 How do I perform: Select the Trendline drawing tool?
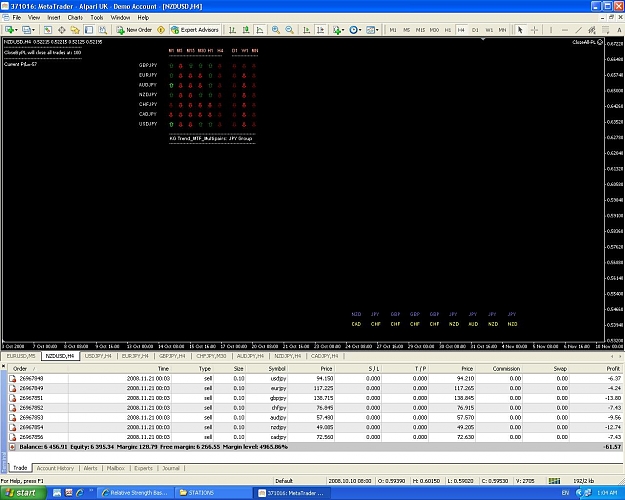[x=578, y=30]
